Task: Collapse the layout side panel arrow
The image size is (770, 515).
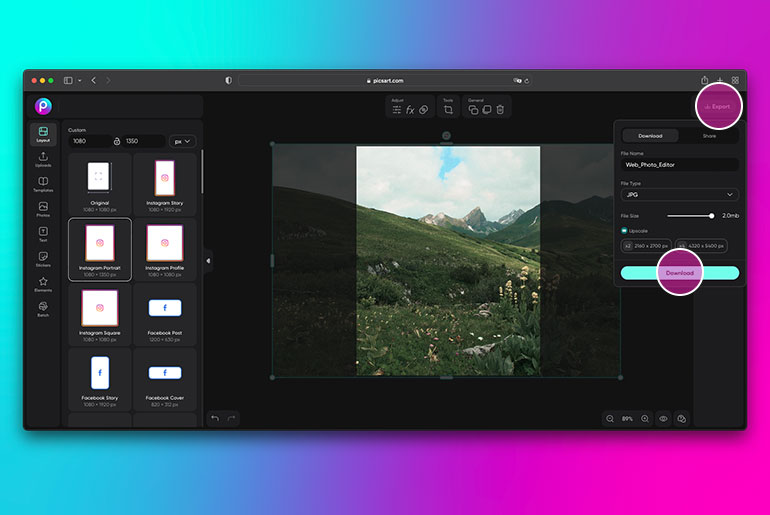Action: pyautogui.click(x=208, y=261)
